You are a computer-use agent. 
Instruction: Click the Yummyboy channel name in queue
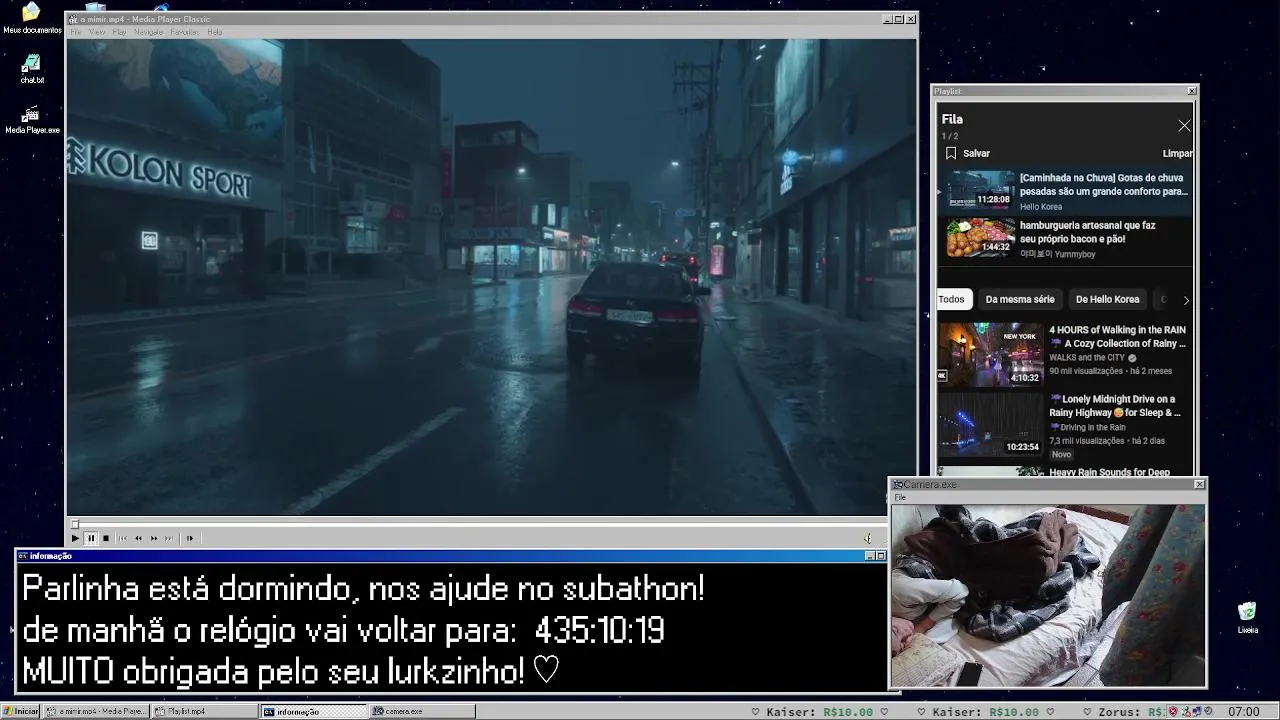[1058, 254]
